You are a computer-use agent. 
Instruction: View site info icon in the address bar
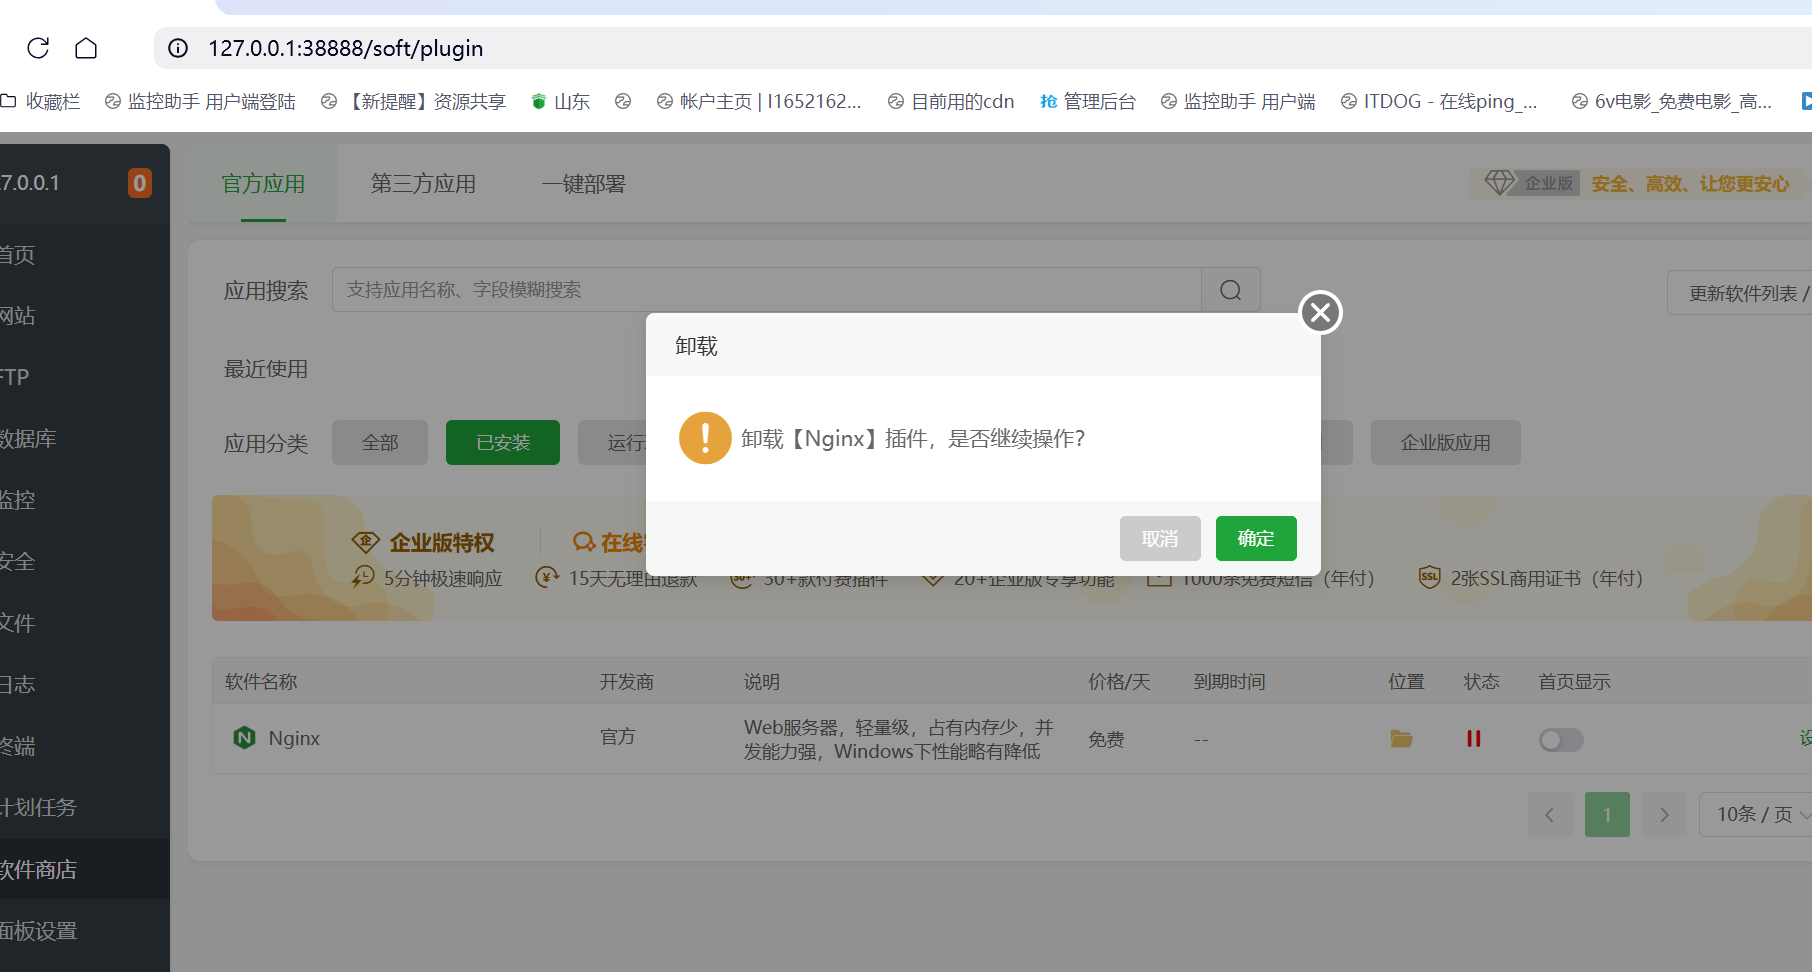pyautogui.click(x=178, y=48)
